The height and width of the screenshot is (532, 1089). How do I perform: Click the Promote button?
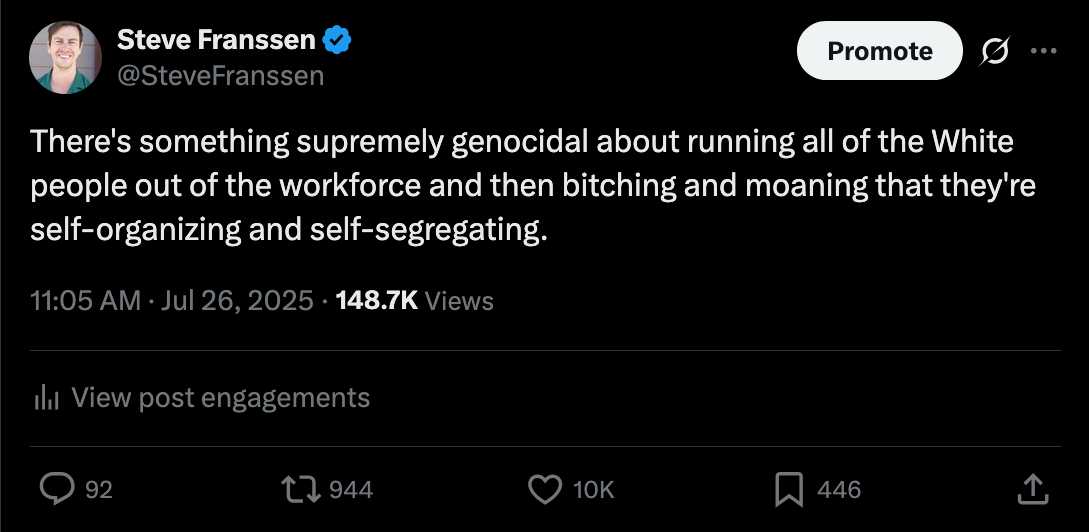[x=879, y=51]
